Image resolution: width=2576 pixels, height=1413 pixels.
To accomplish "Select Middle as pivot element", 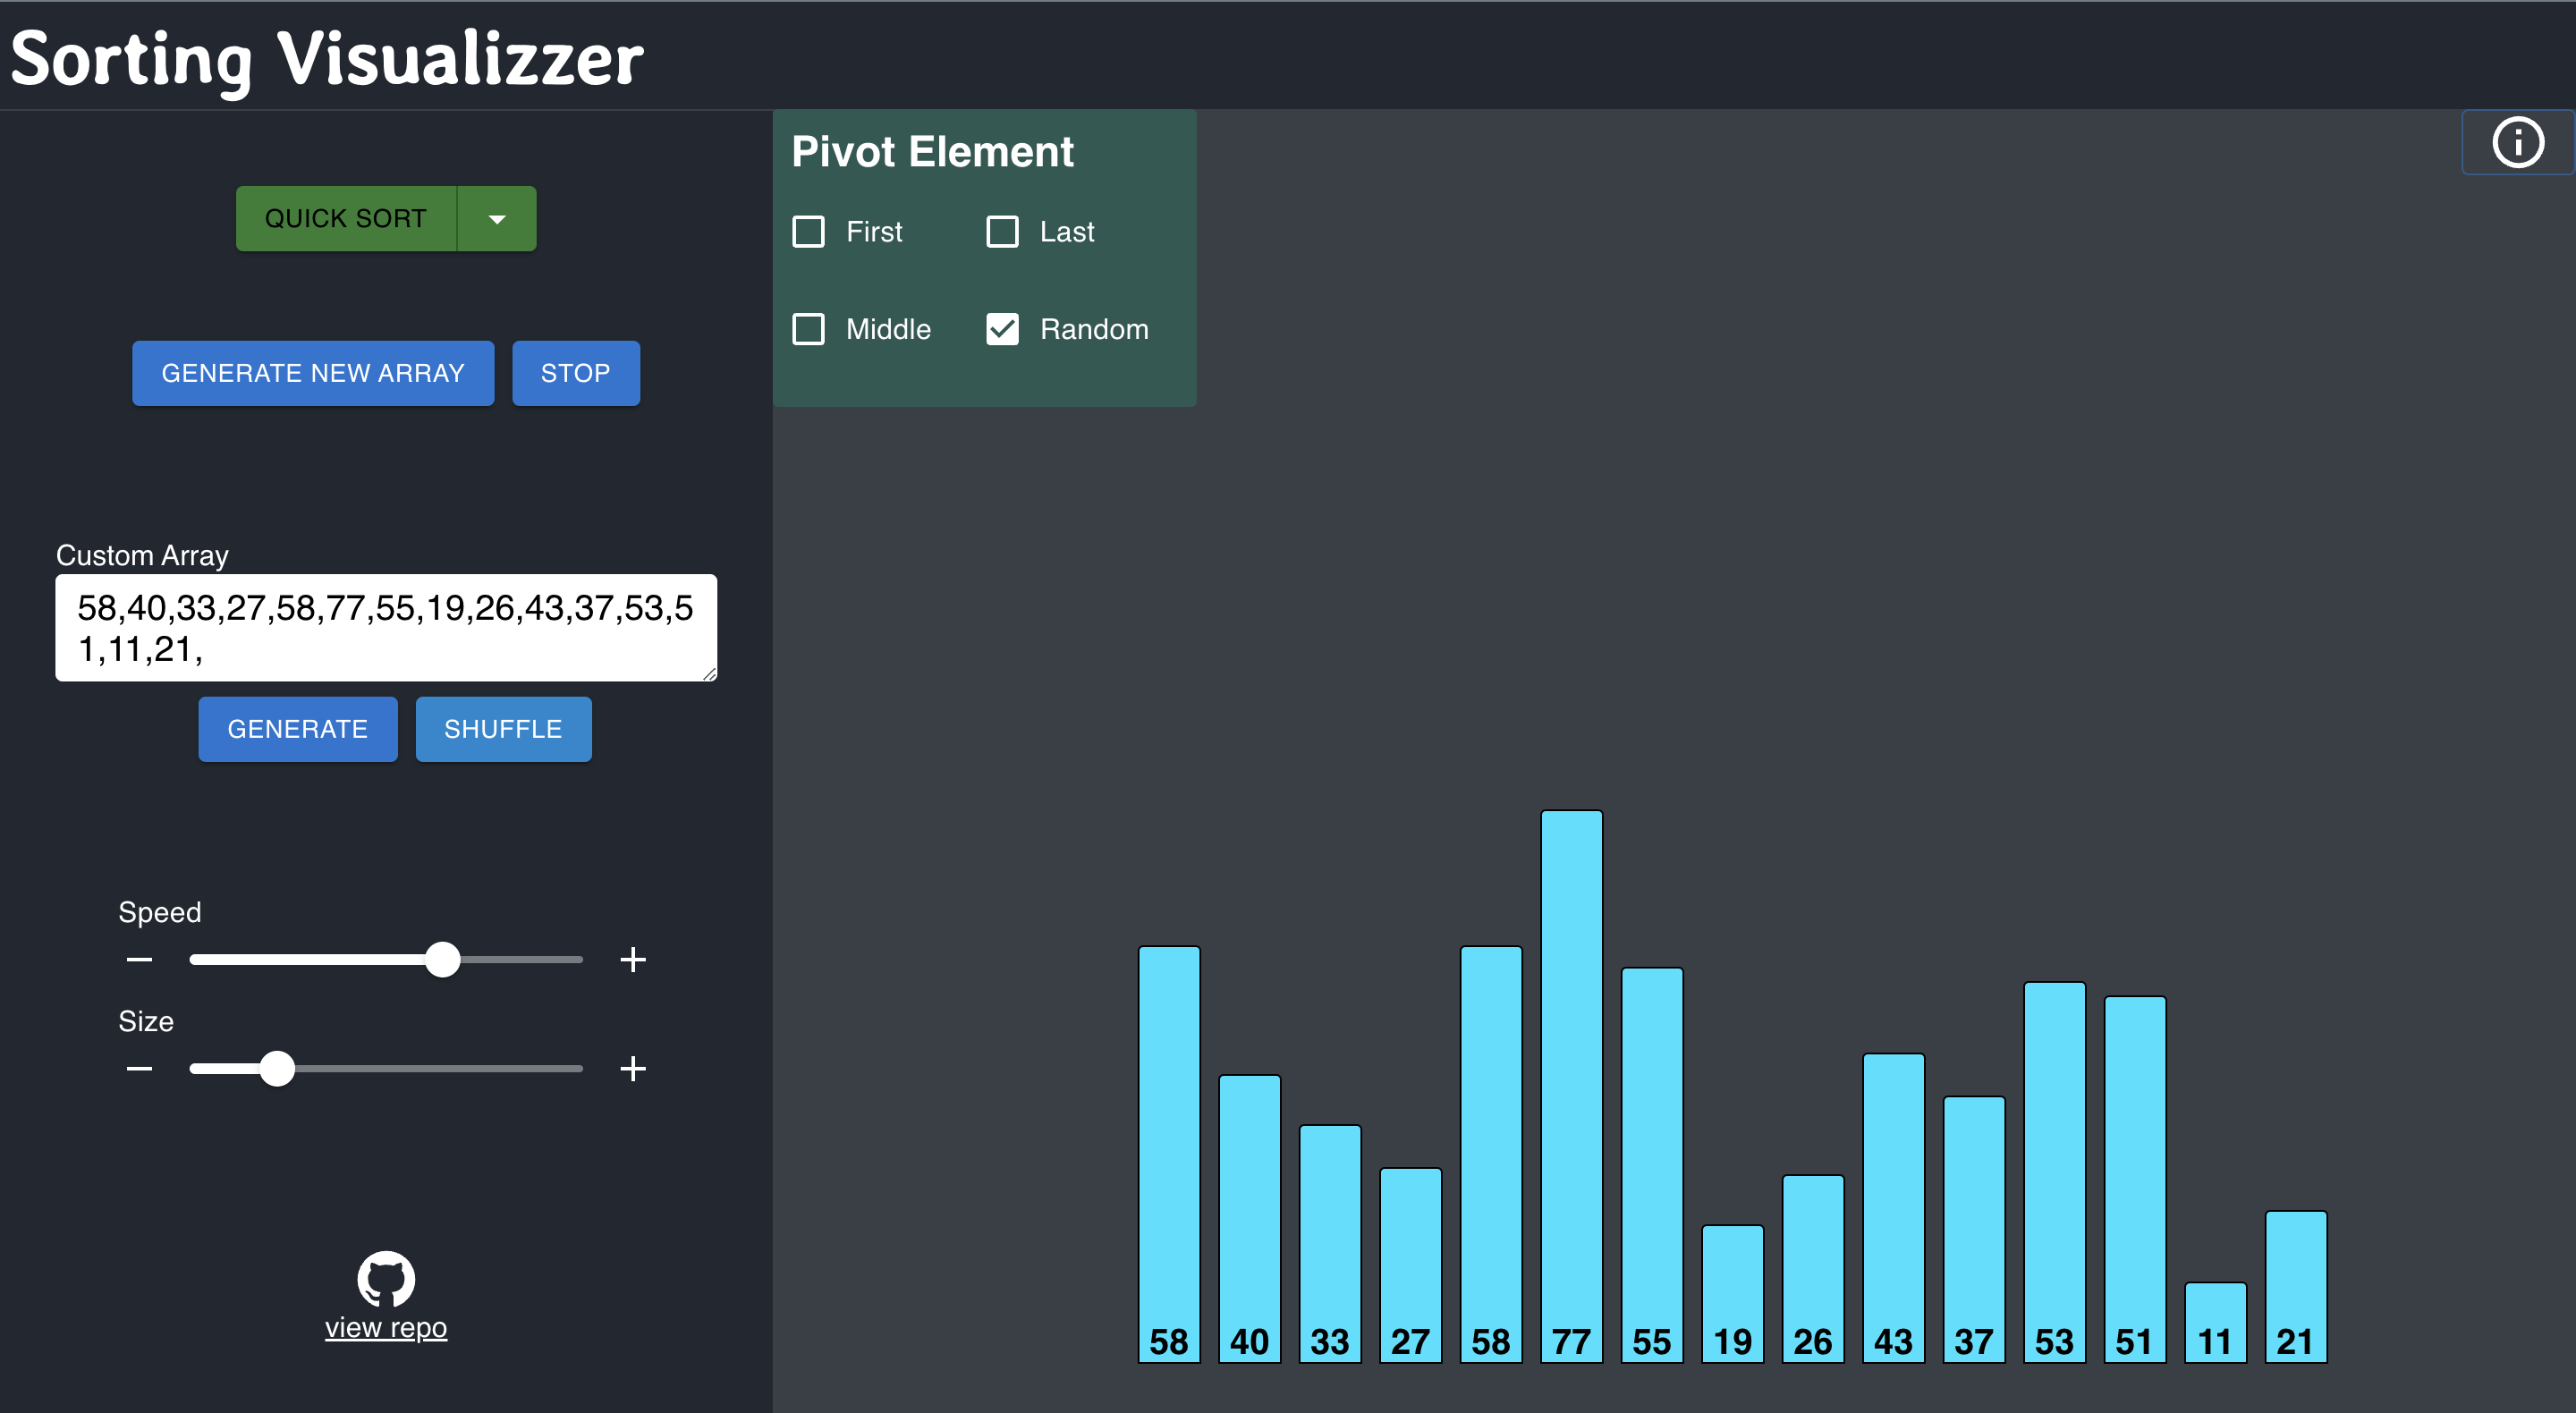I will 808,329.
